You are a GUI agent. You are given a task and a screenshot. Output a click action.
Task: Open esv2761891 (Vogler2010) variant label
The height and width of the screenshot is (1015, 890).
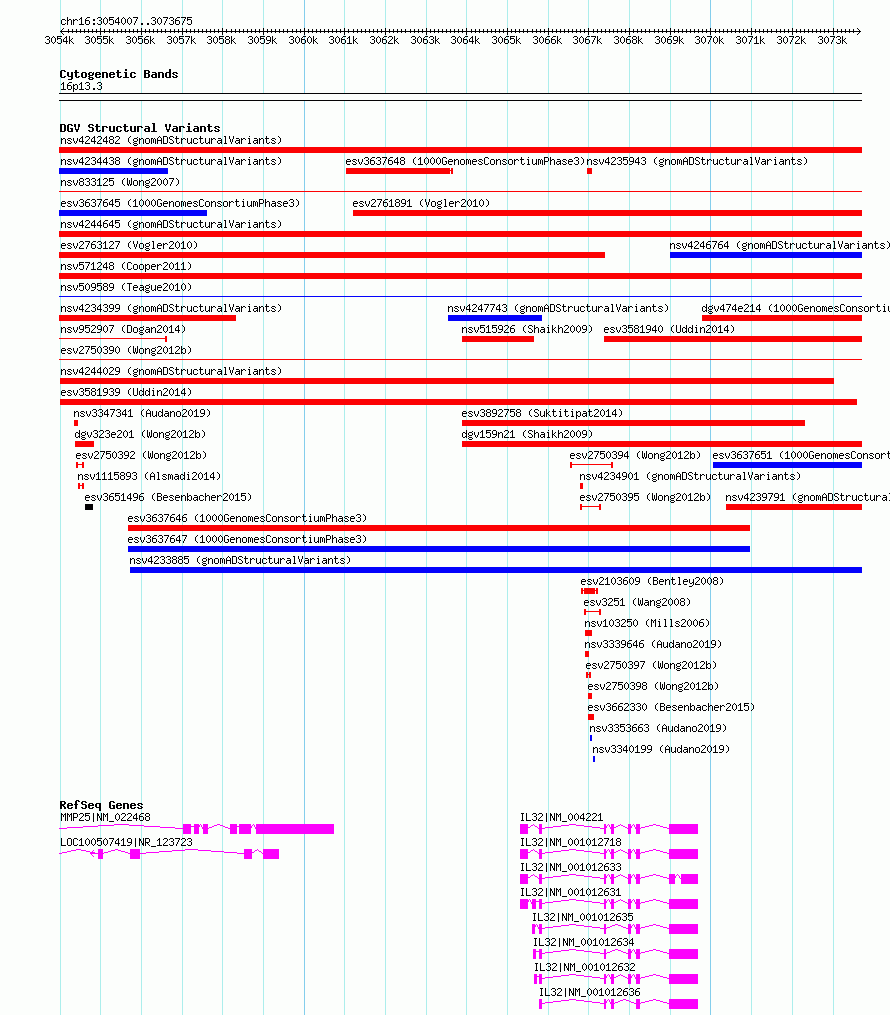(421, 203)
